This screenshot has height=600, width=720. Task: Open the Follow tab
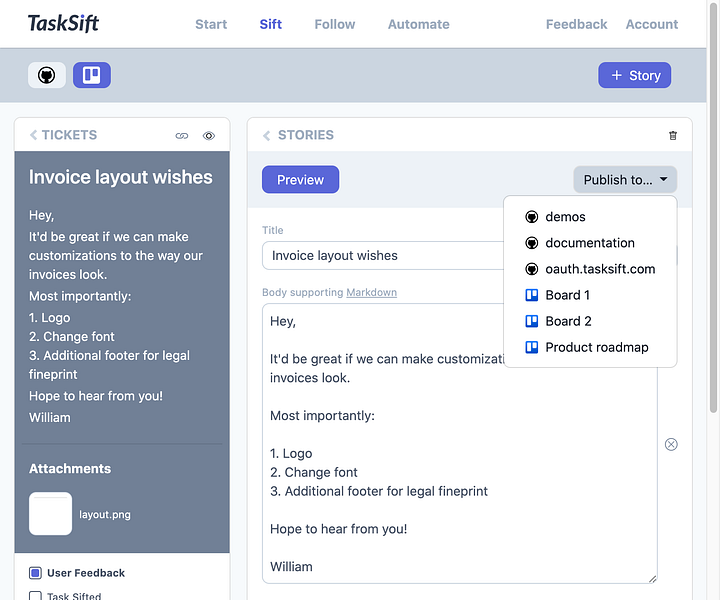pos(335,24)
